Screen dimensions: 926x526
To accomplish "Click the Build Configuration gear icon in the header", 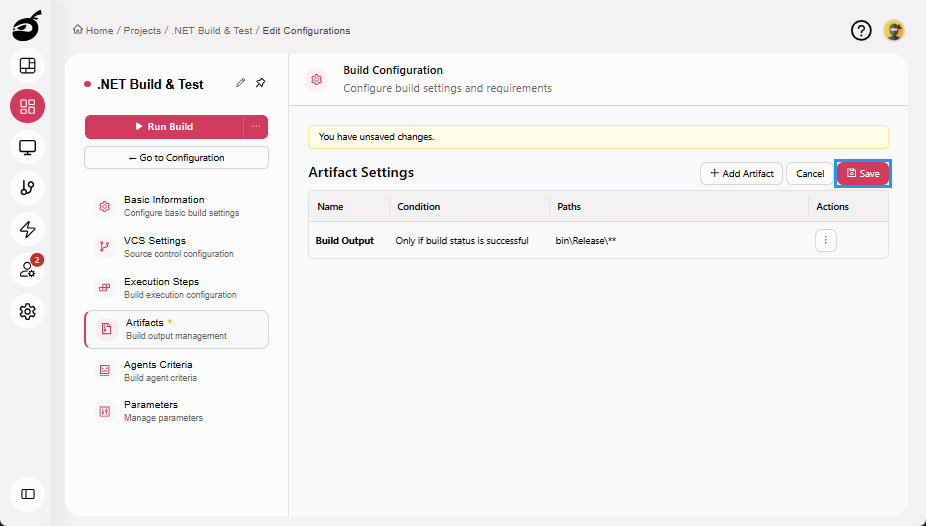I will [317, 79].
